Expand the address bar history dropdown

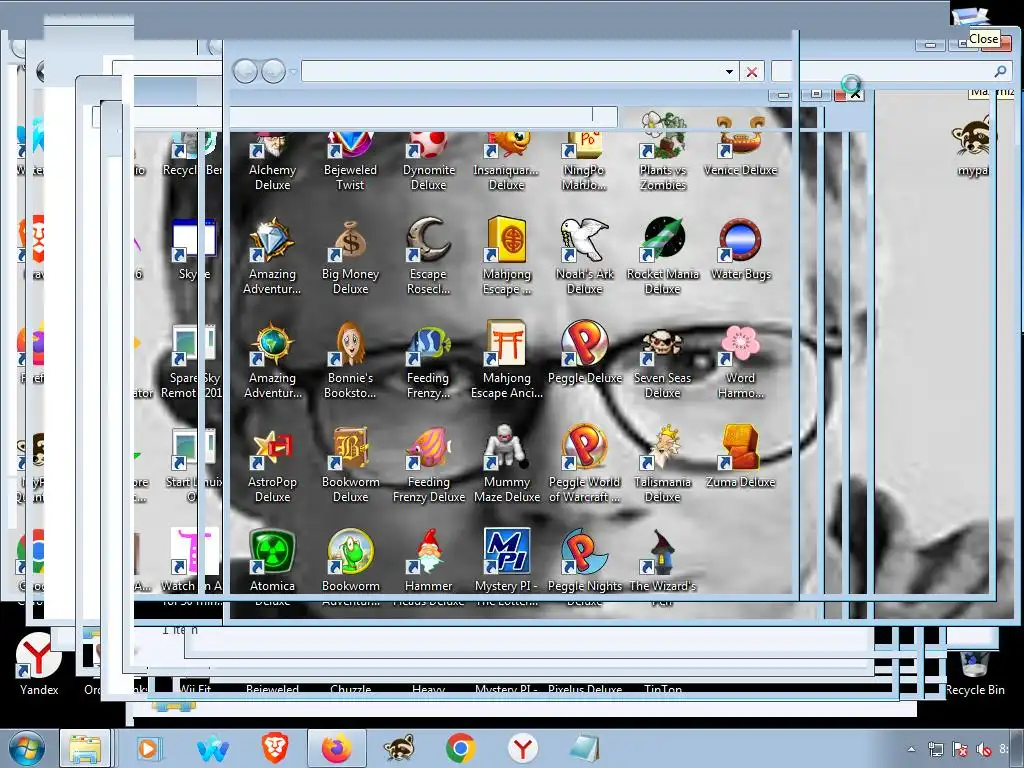(x=729, y=72)
